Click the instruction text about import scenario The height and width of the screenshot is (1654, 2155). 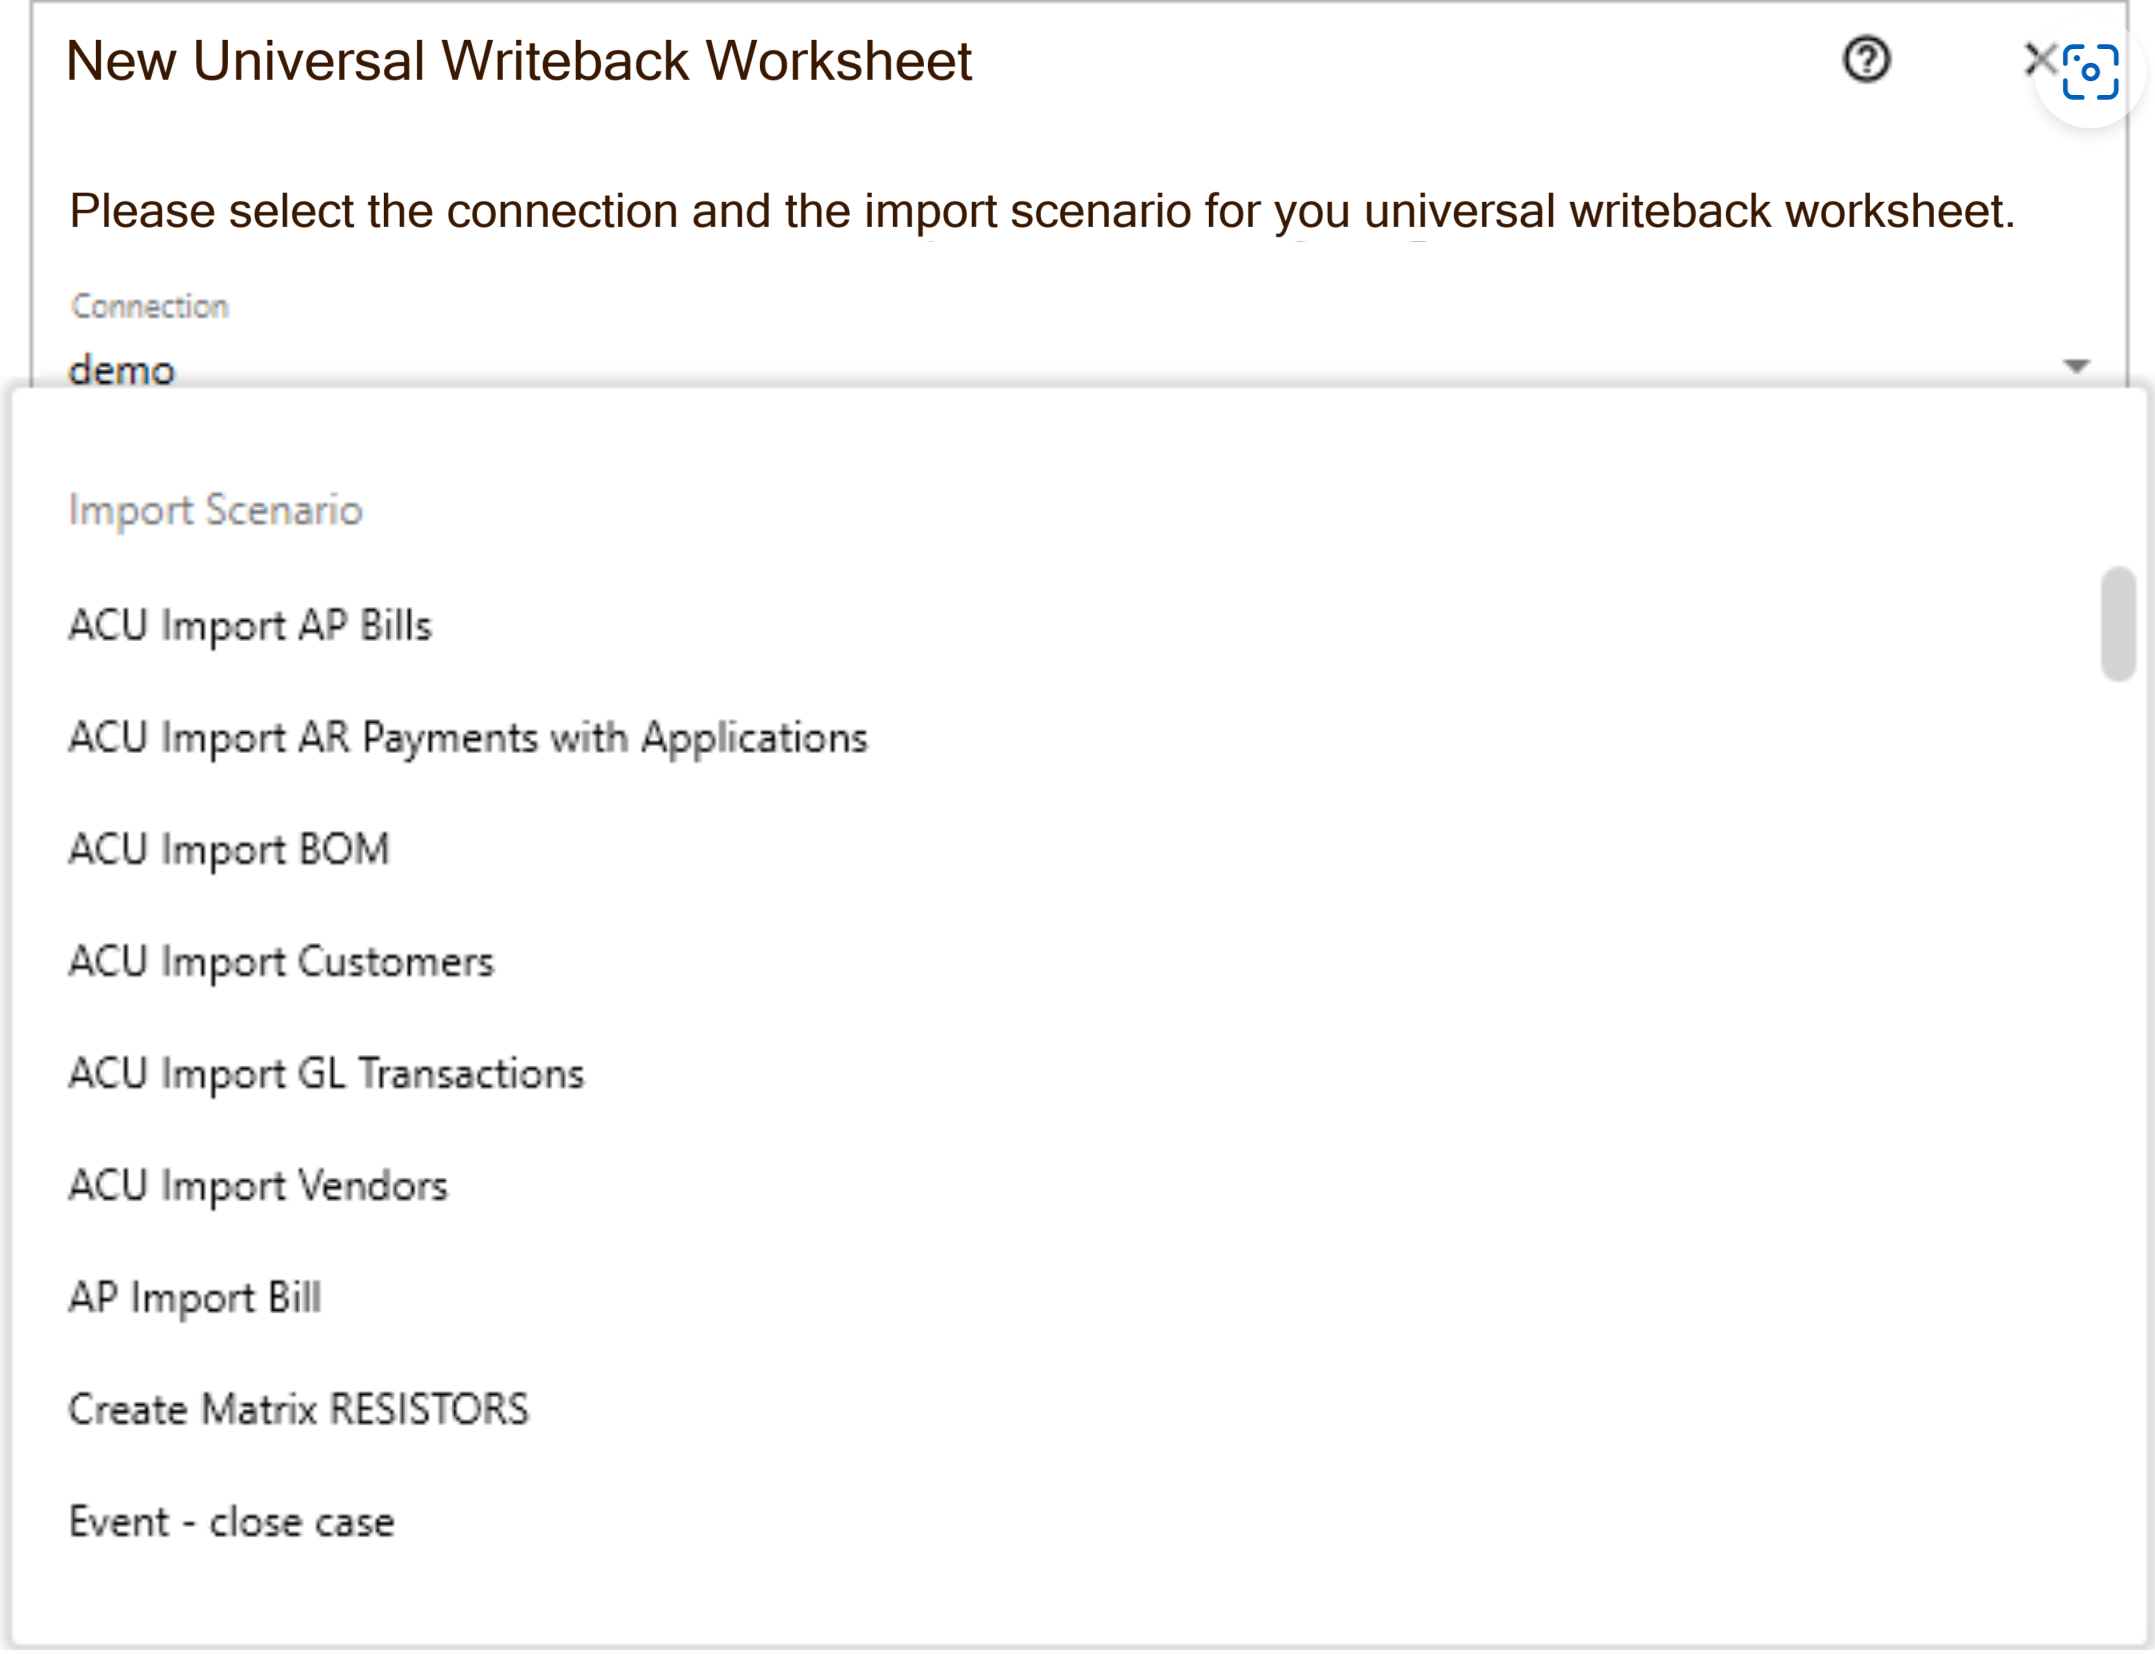pos(1041,212)
